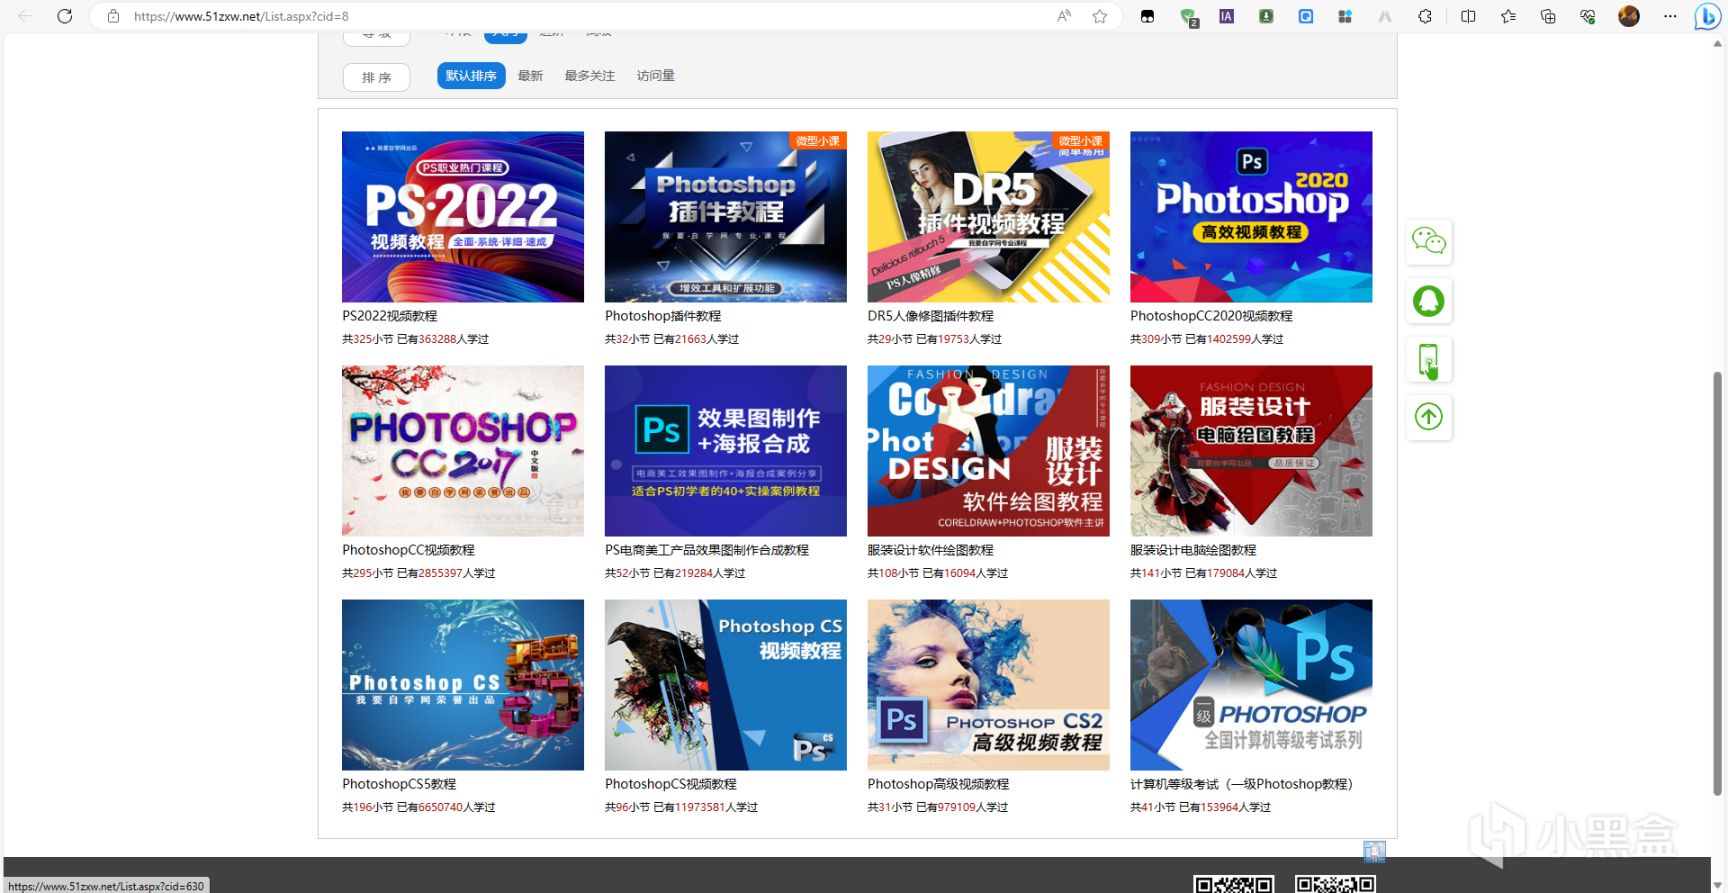Image resolution: width=1728 pixels, height=893 pixels.
Task: Click back-to-top arrow icon
Action: 1429,417
